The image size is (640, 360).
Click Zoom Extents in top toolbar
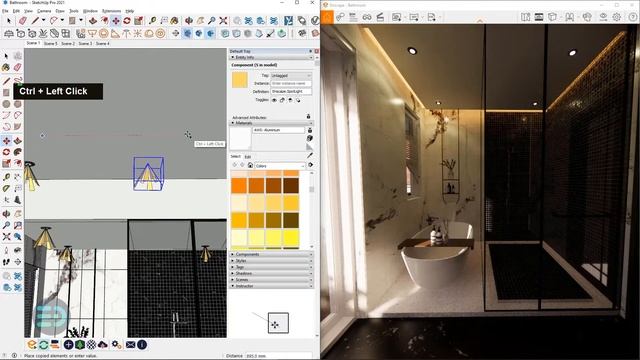click(x=223, y=20)
